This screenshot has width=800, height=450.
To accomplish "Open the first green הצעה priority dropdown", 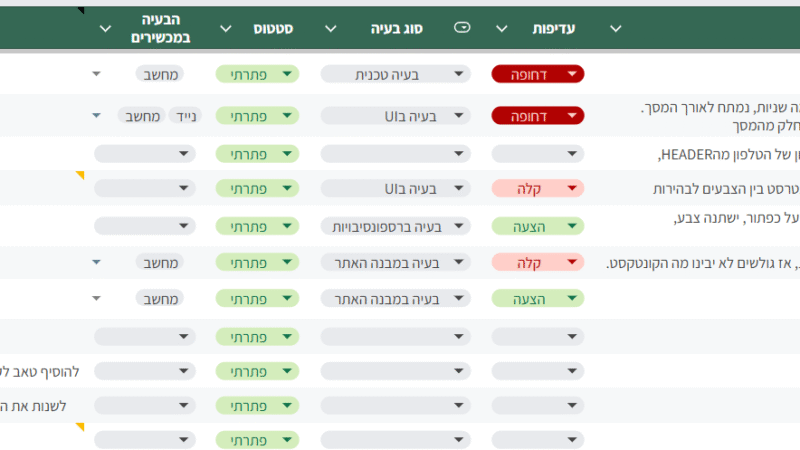I will point(538,227).
